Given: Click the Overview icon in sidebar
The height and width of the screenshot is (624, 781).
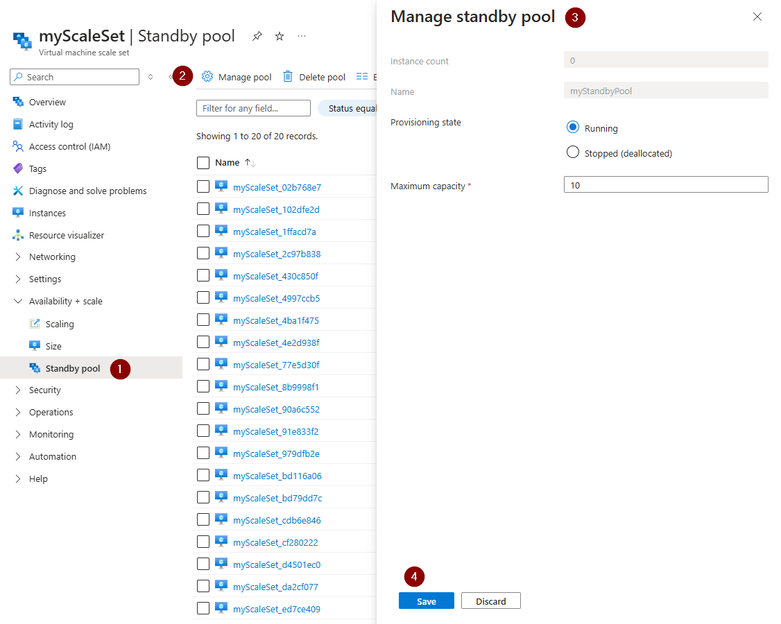Looking at the screenshot, I should tap(18, 102).
